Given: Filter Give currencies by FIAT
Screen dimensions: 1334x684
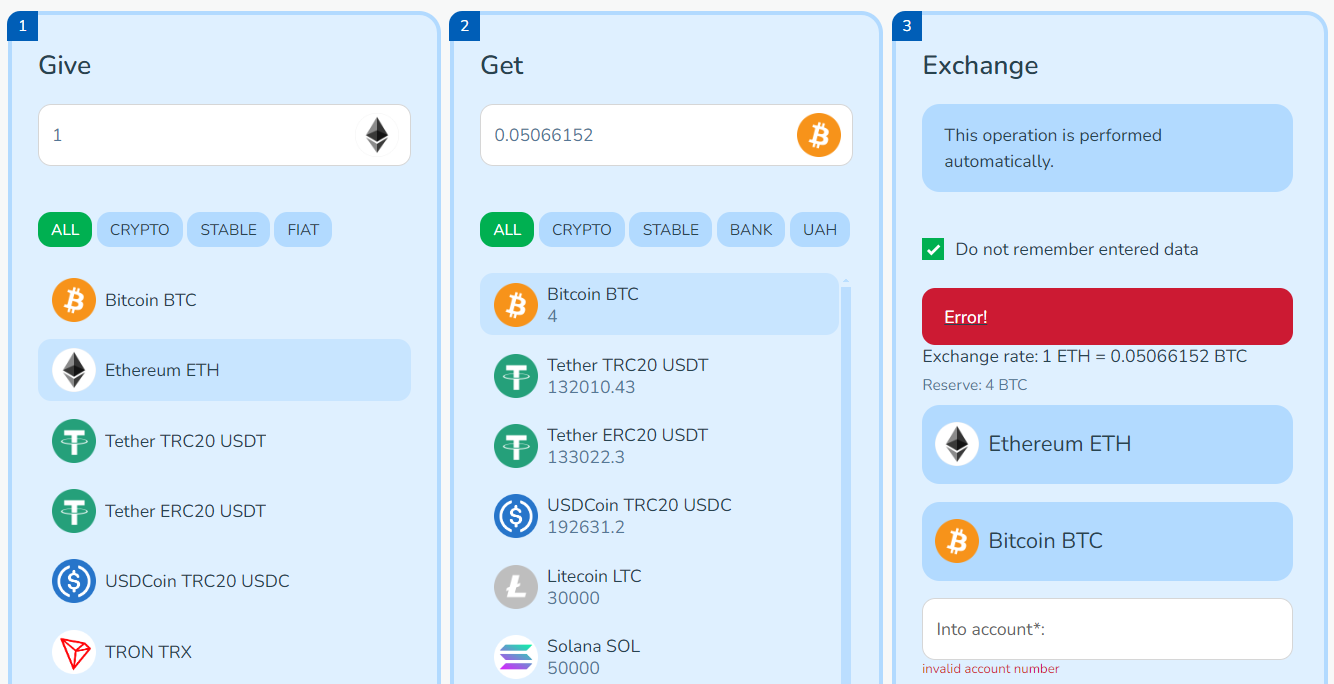Looking at the screenshot, I should pos(303,229).
